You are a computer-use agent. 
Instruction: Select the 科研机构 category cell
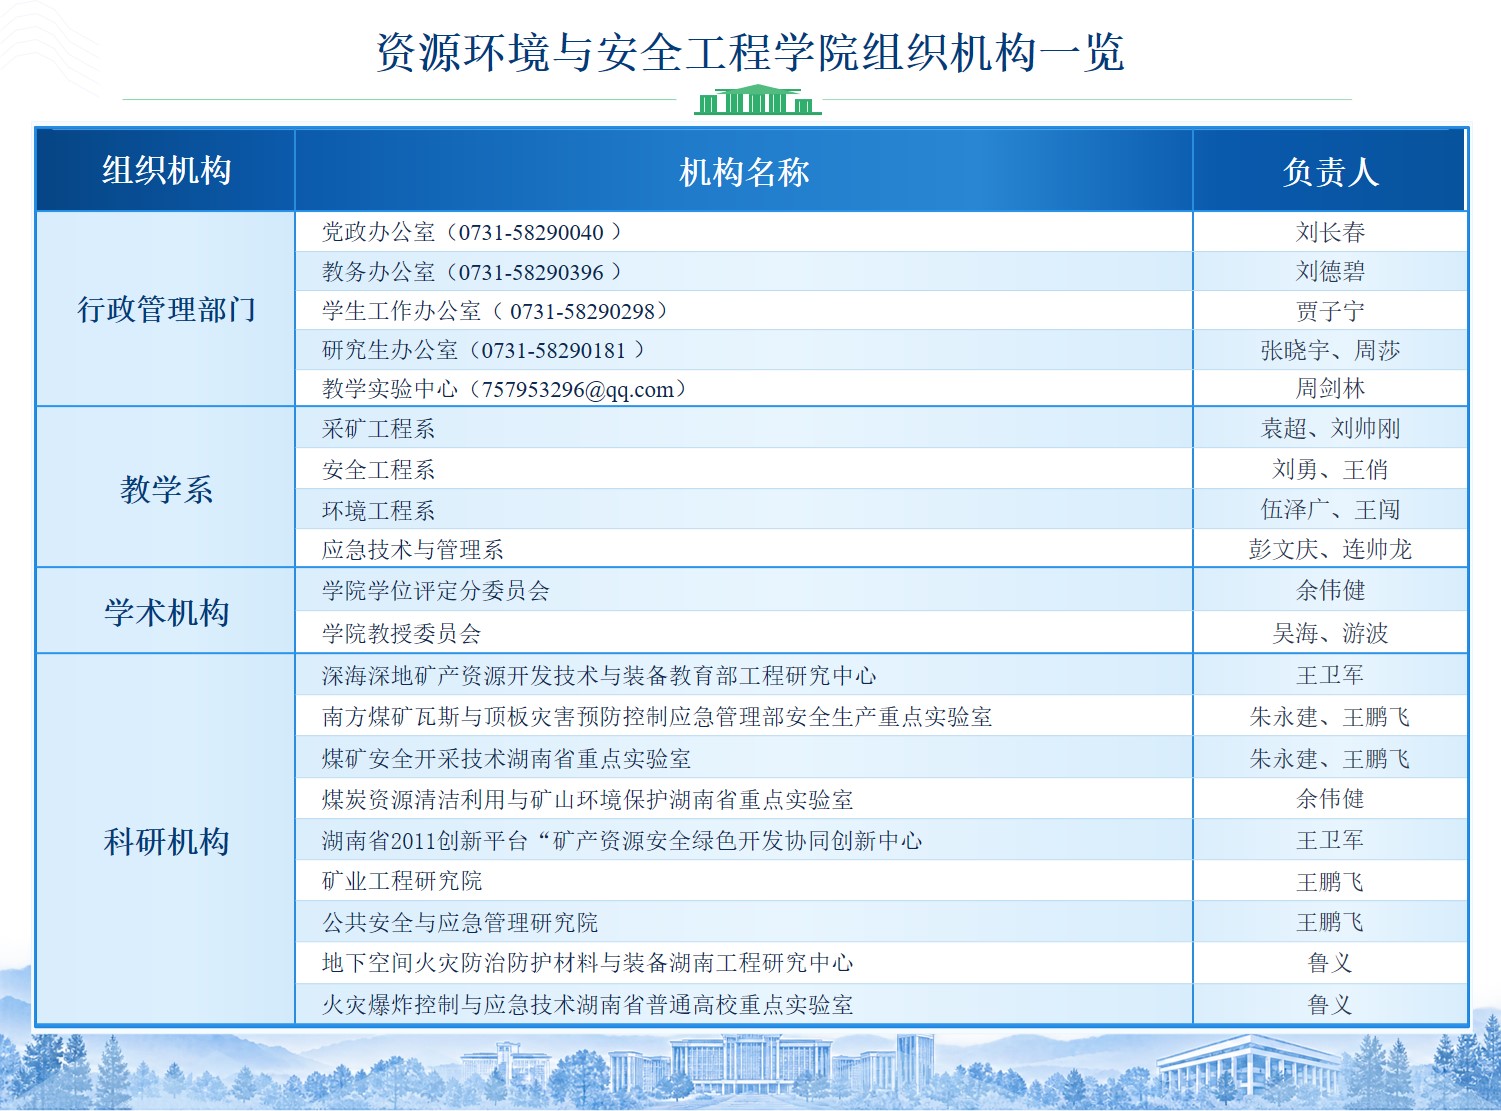tap(166, 840)
